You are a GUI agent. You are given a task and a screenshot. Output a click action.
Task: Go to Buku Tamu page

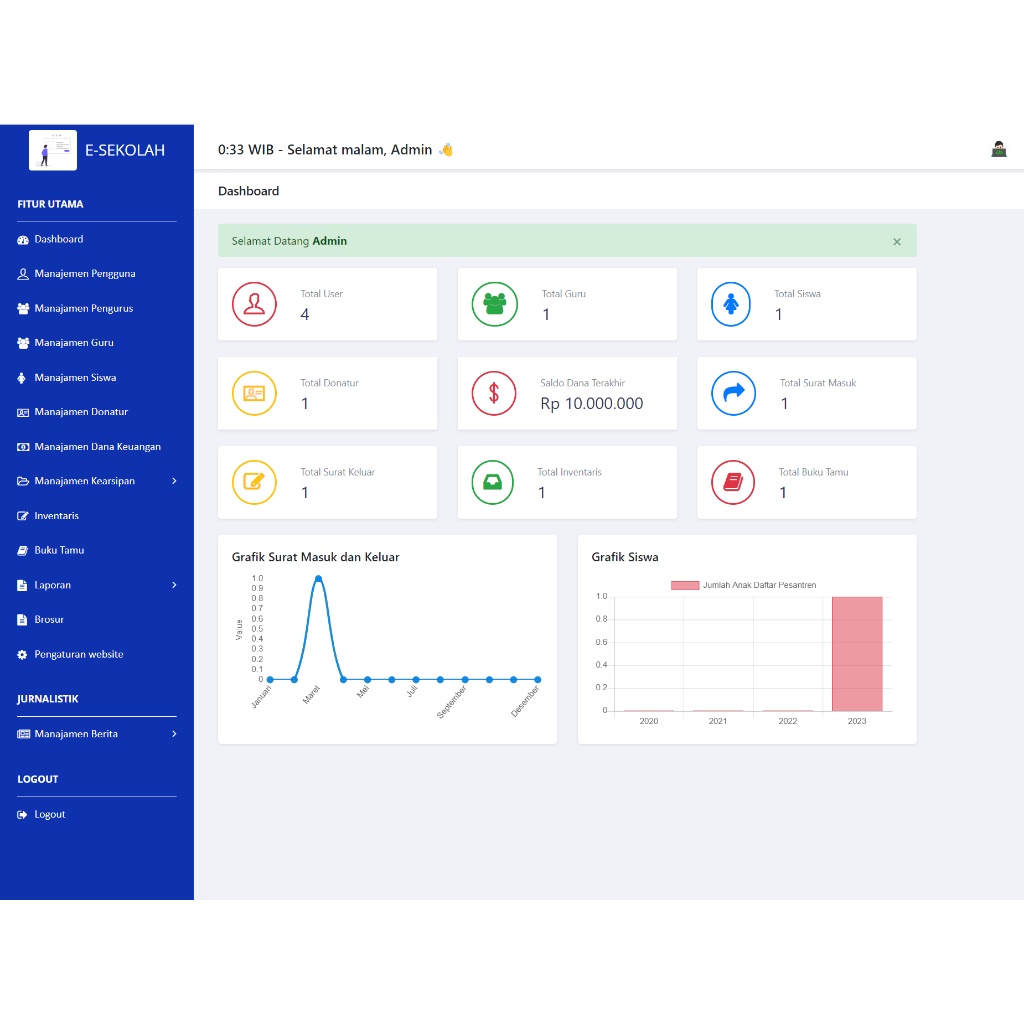click(x=59, y=551)
